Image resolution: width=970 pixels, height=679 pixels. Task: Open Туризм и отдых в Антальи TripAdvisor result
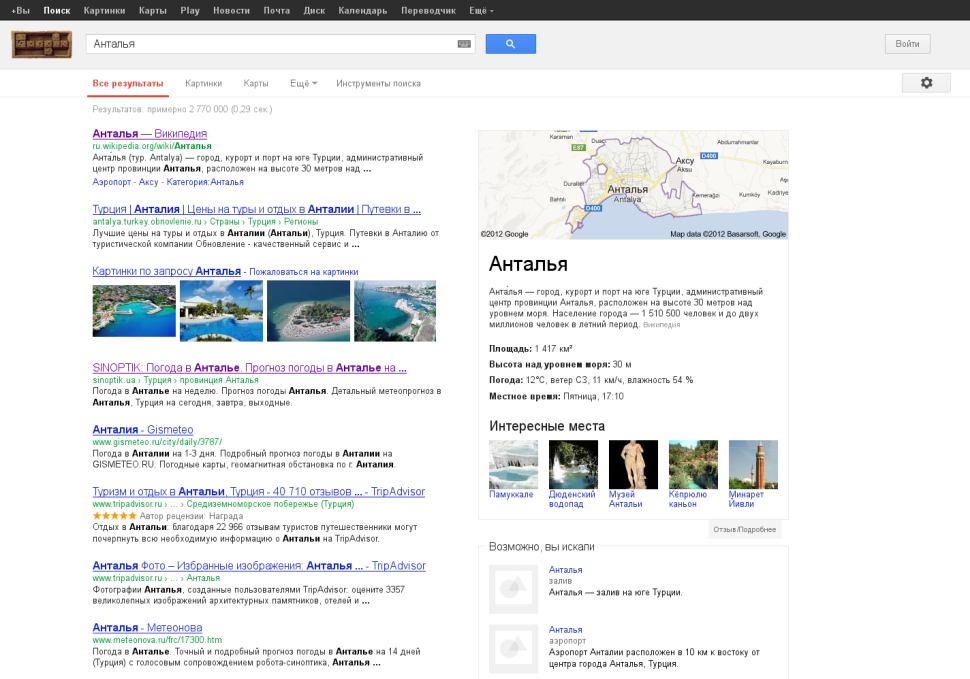click(259, 491)
